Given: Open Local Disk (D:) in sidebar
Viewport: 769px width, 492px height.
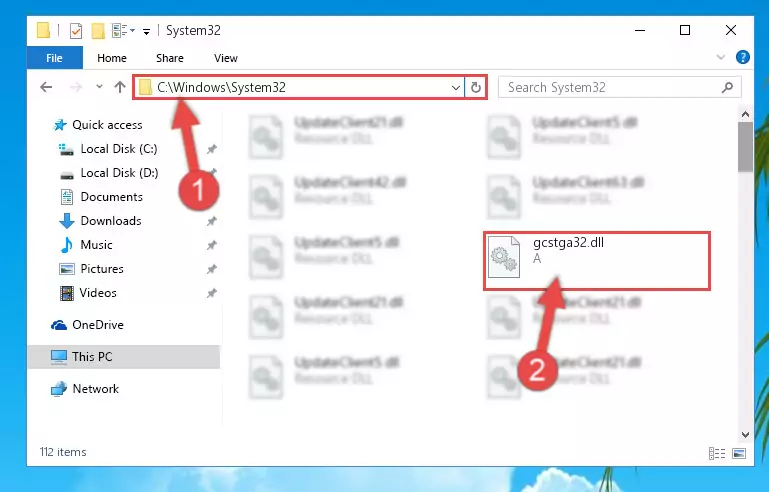Looking at the screenshot, I should tap(119, 173).
